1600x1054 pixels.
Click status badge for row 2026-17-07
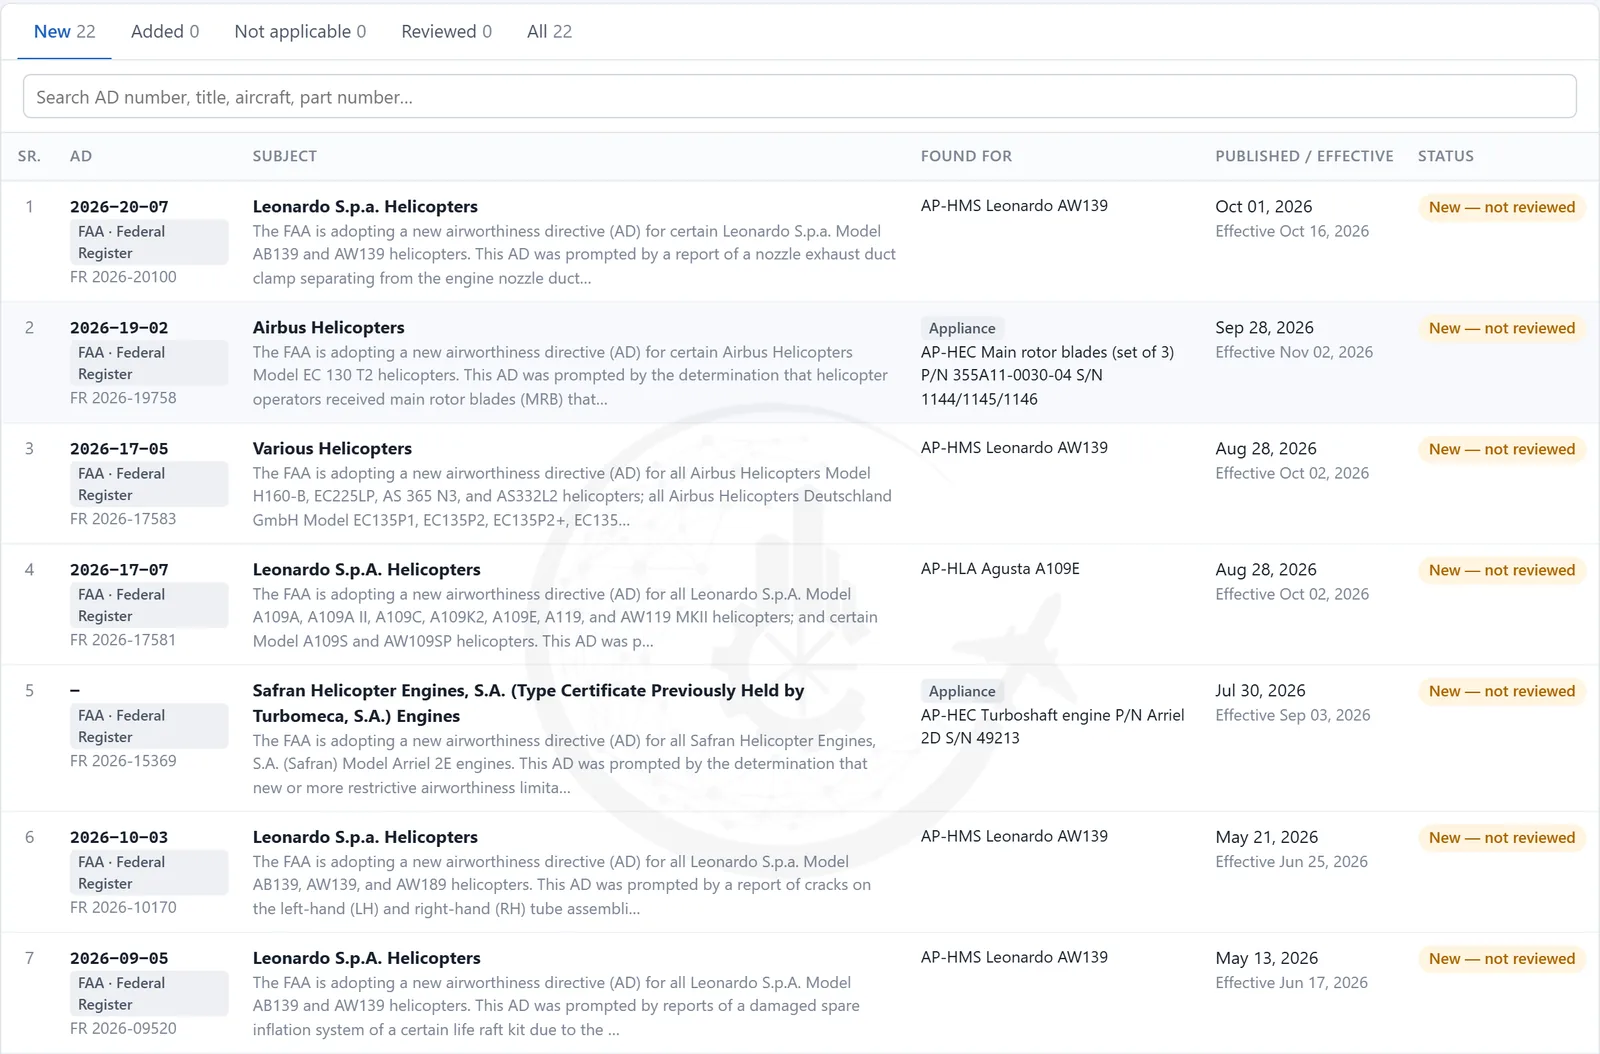click(x=1501, y=570)
